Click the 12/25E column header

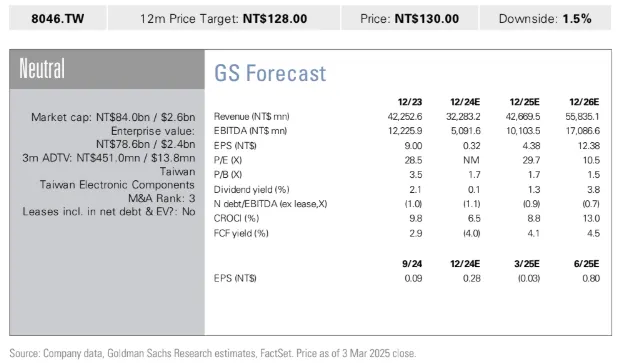tap(524, 102)
